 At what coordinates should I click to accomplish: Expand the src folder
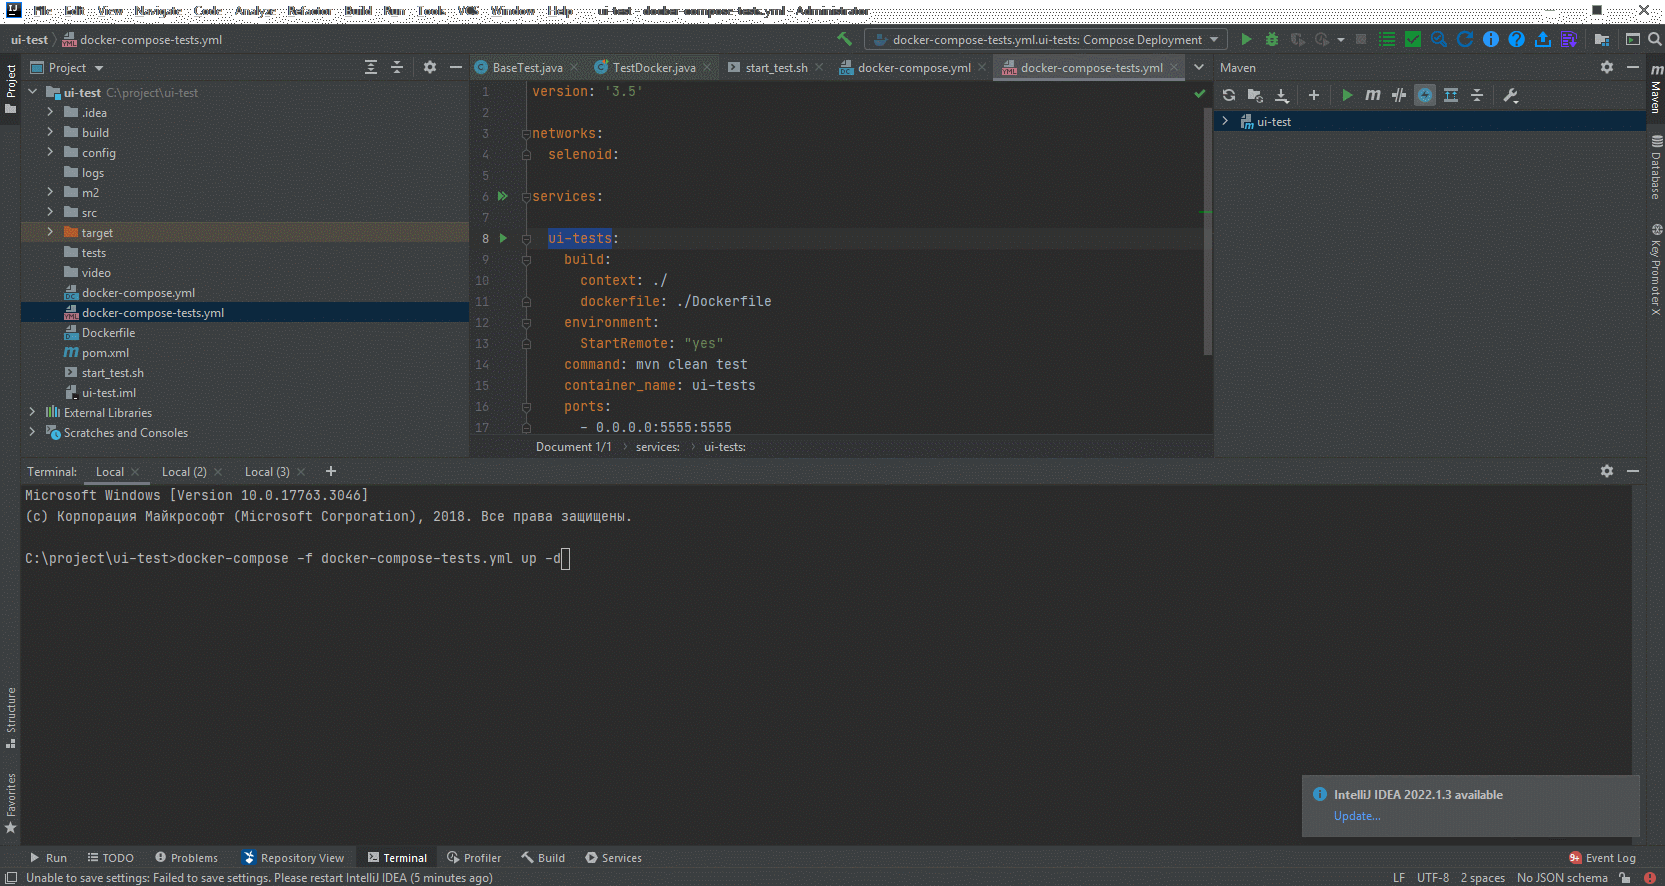click(50, 212)
